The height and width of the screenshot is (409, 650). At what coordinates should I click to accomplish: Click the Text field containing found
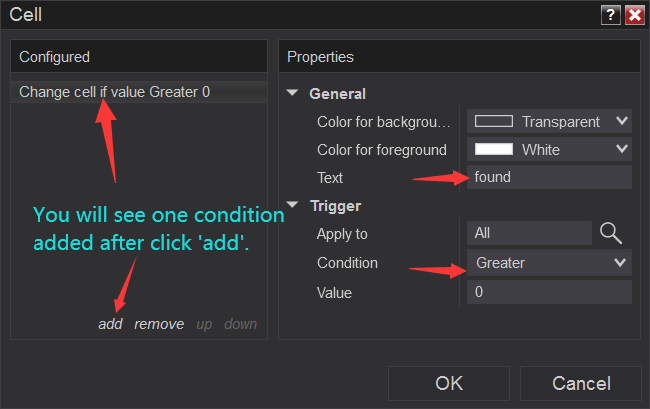[x=549, y=177]
